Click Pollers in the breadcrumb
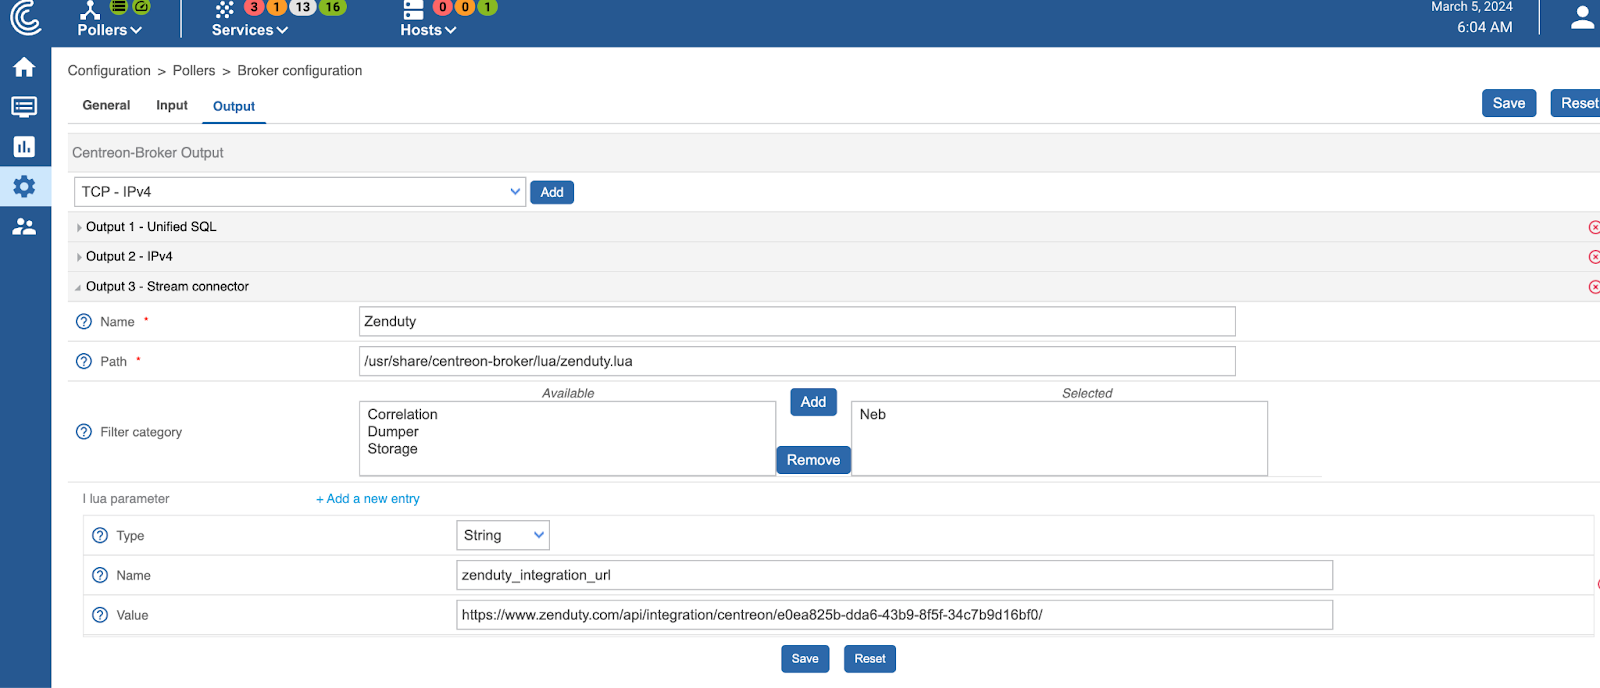 coord(194,71)
